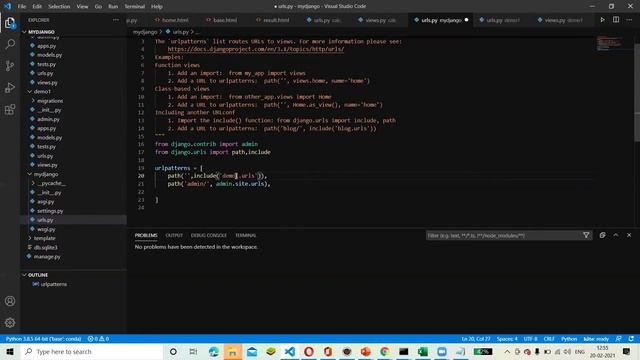Screen dimensions: 640x360
Task: Split the editor to the right
Action: pyautogui.click(x=616, y=20)
